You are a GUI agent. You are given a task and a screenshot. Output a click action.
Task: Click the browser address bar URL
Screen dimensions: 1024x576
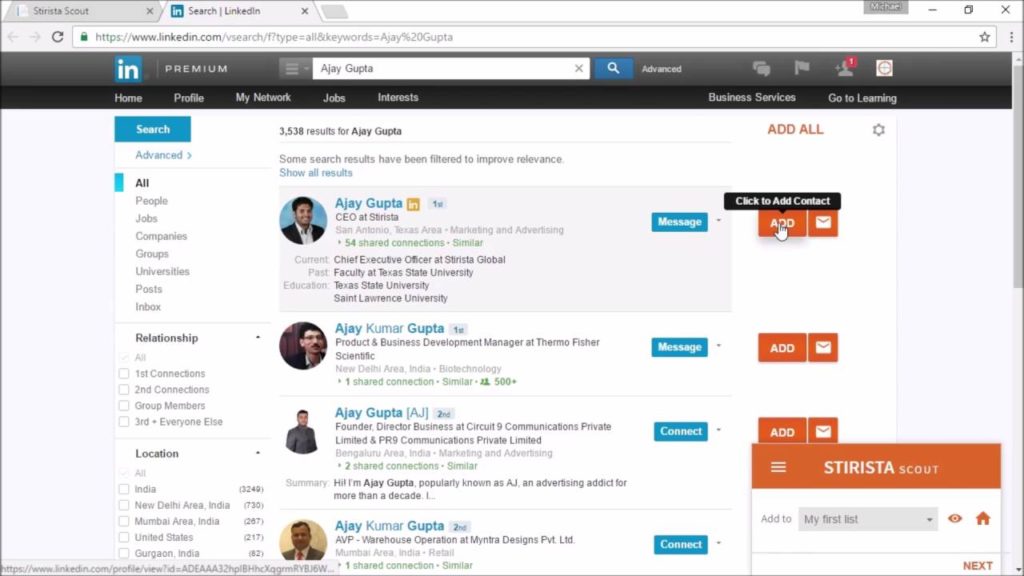point(274,37)
